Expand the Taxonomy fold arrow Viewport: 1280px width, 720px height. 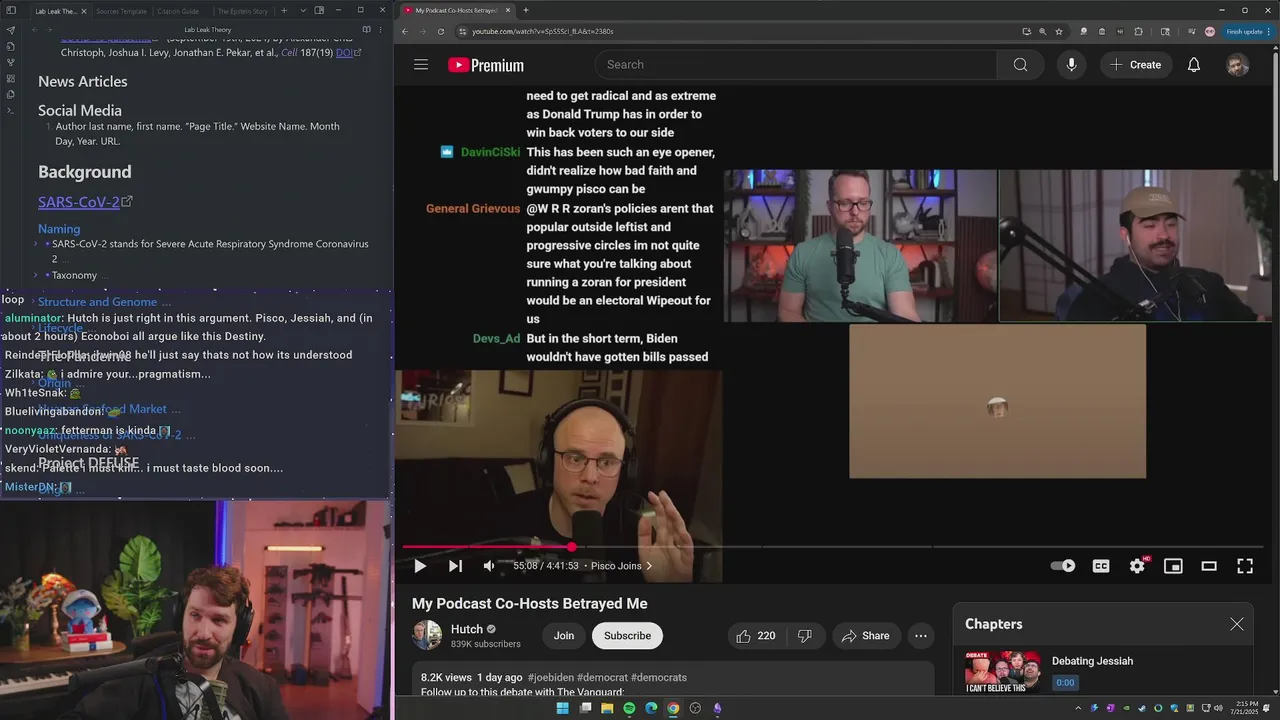(x=36, y=275)
